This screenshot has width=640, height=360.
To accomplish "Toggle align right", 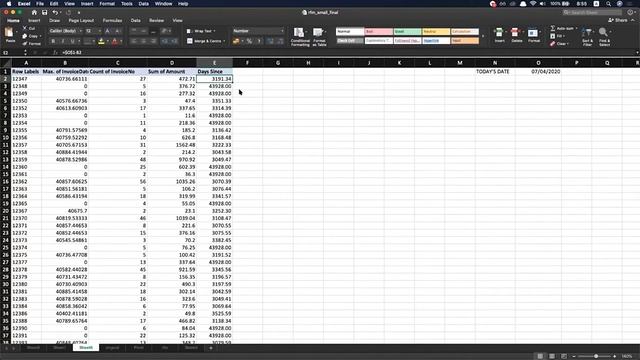I will [153, 41].
